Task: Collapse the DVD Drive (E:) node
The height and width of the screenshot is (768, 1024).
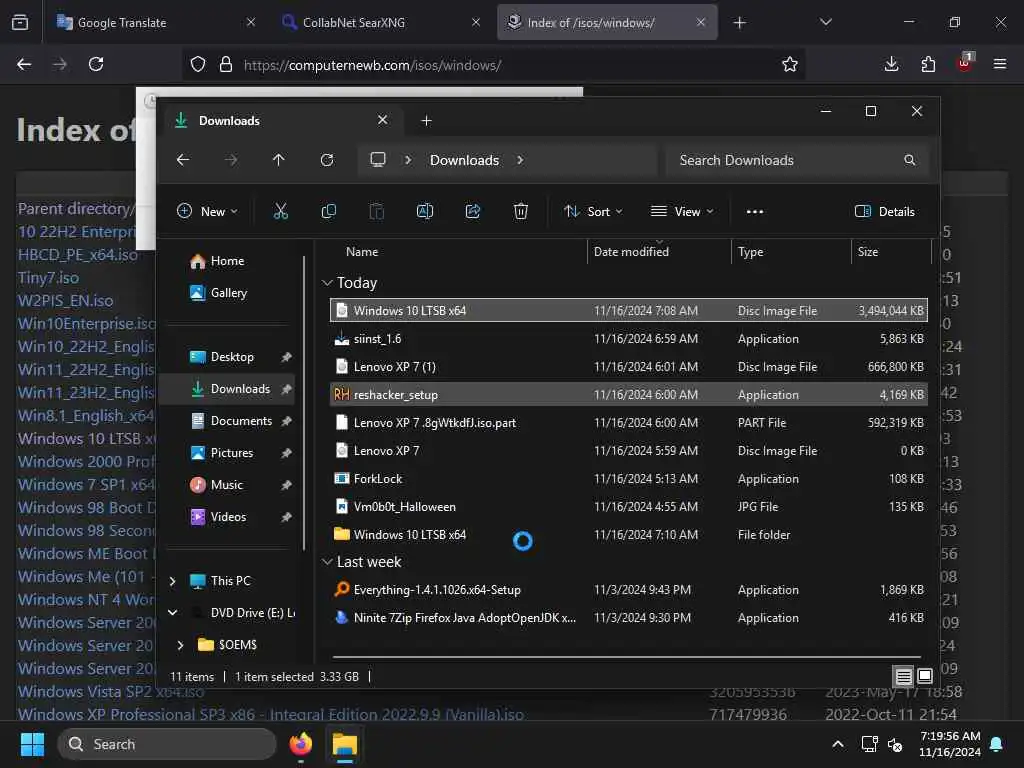Action: click(172, 613)
